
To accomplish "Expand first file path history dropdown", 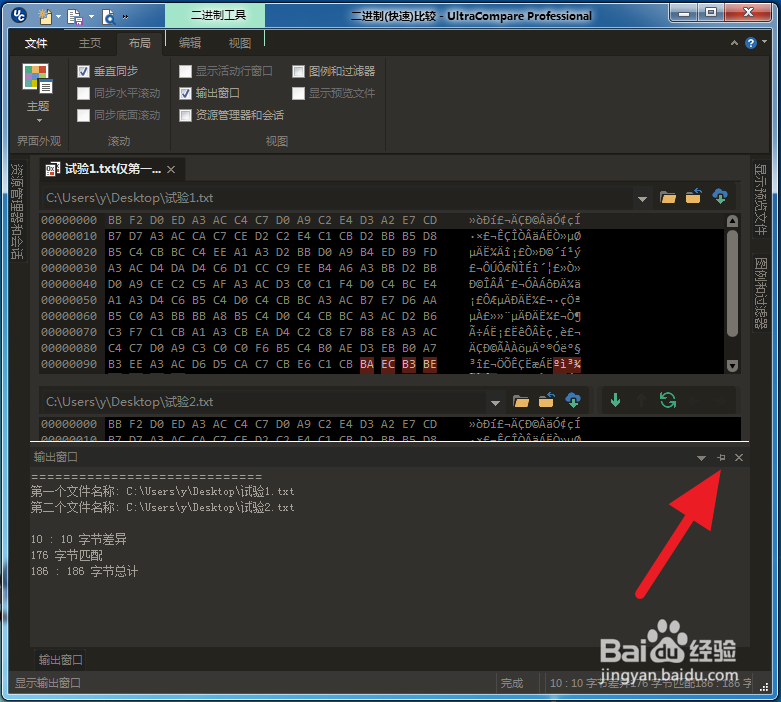I will click(x=643, y=199).
